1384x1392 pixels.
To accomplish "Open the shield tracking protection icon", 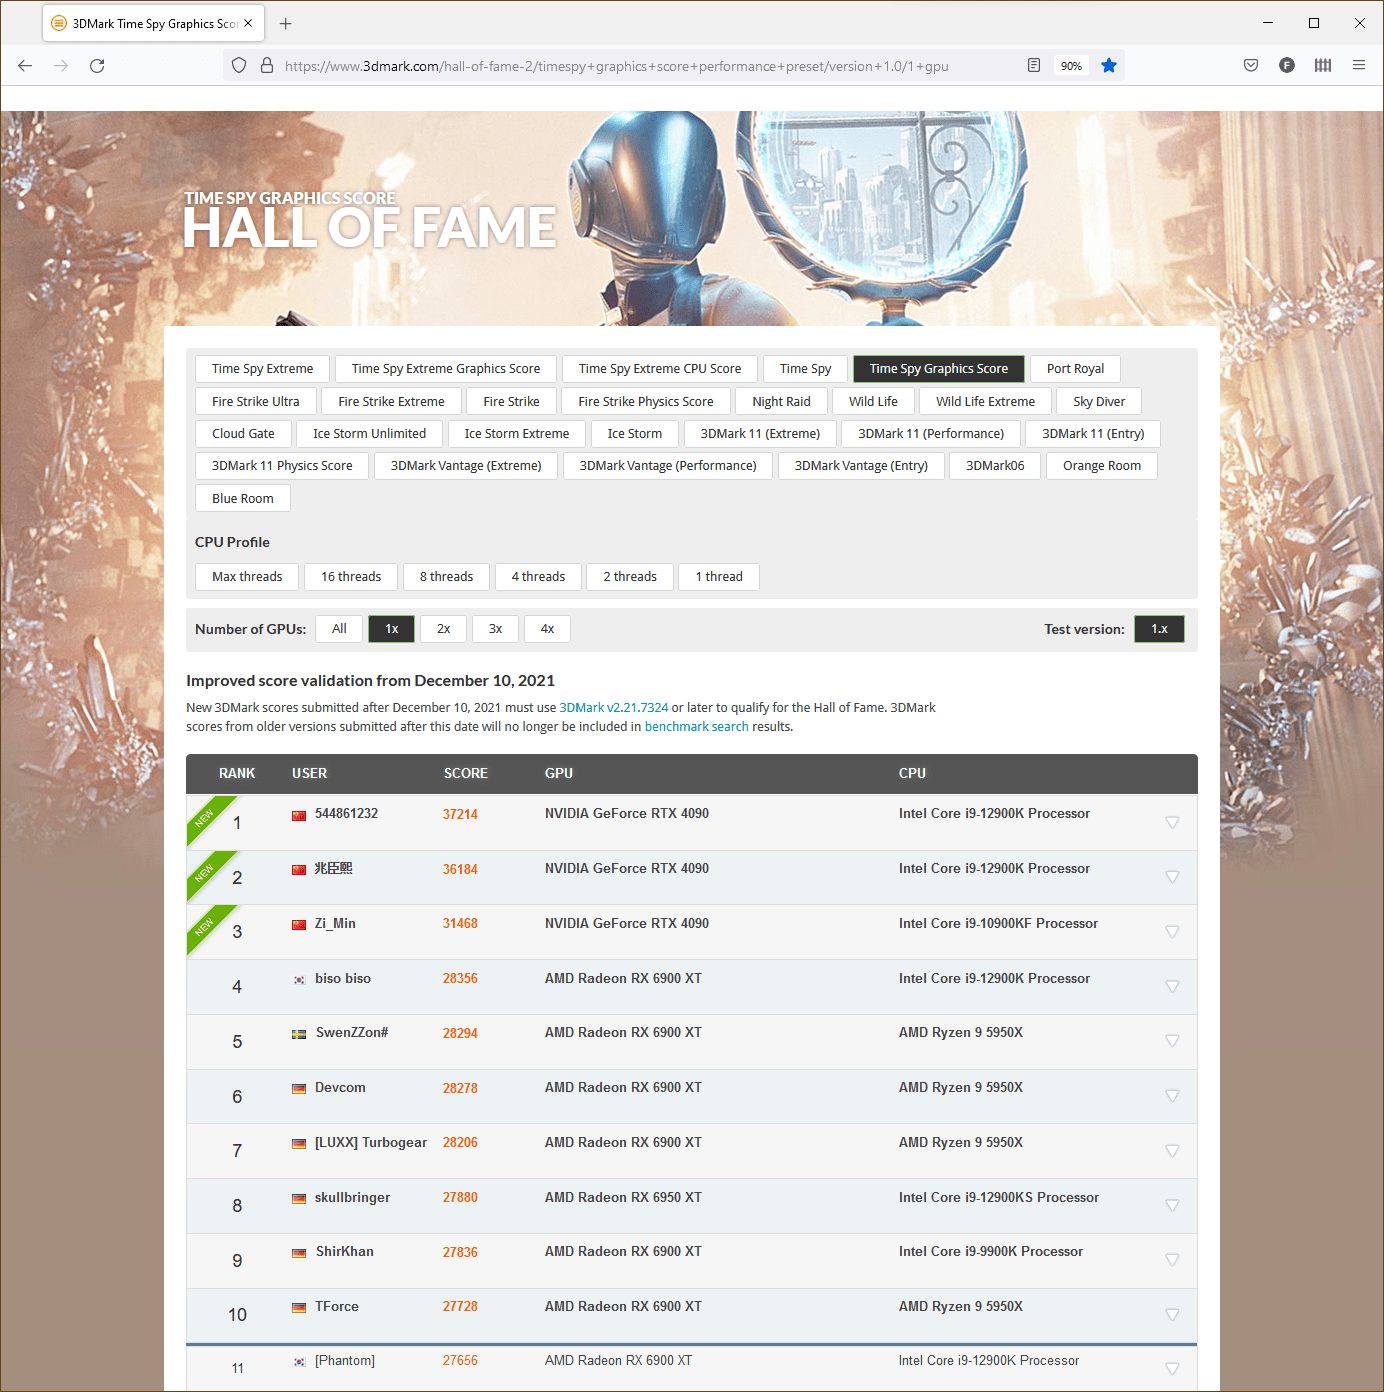I will pos(239,66).
